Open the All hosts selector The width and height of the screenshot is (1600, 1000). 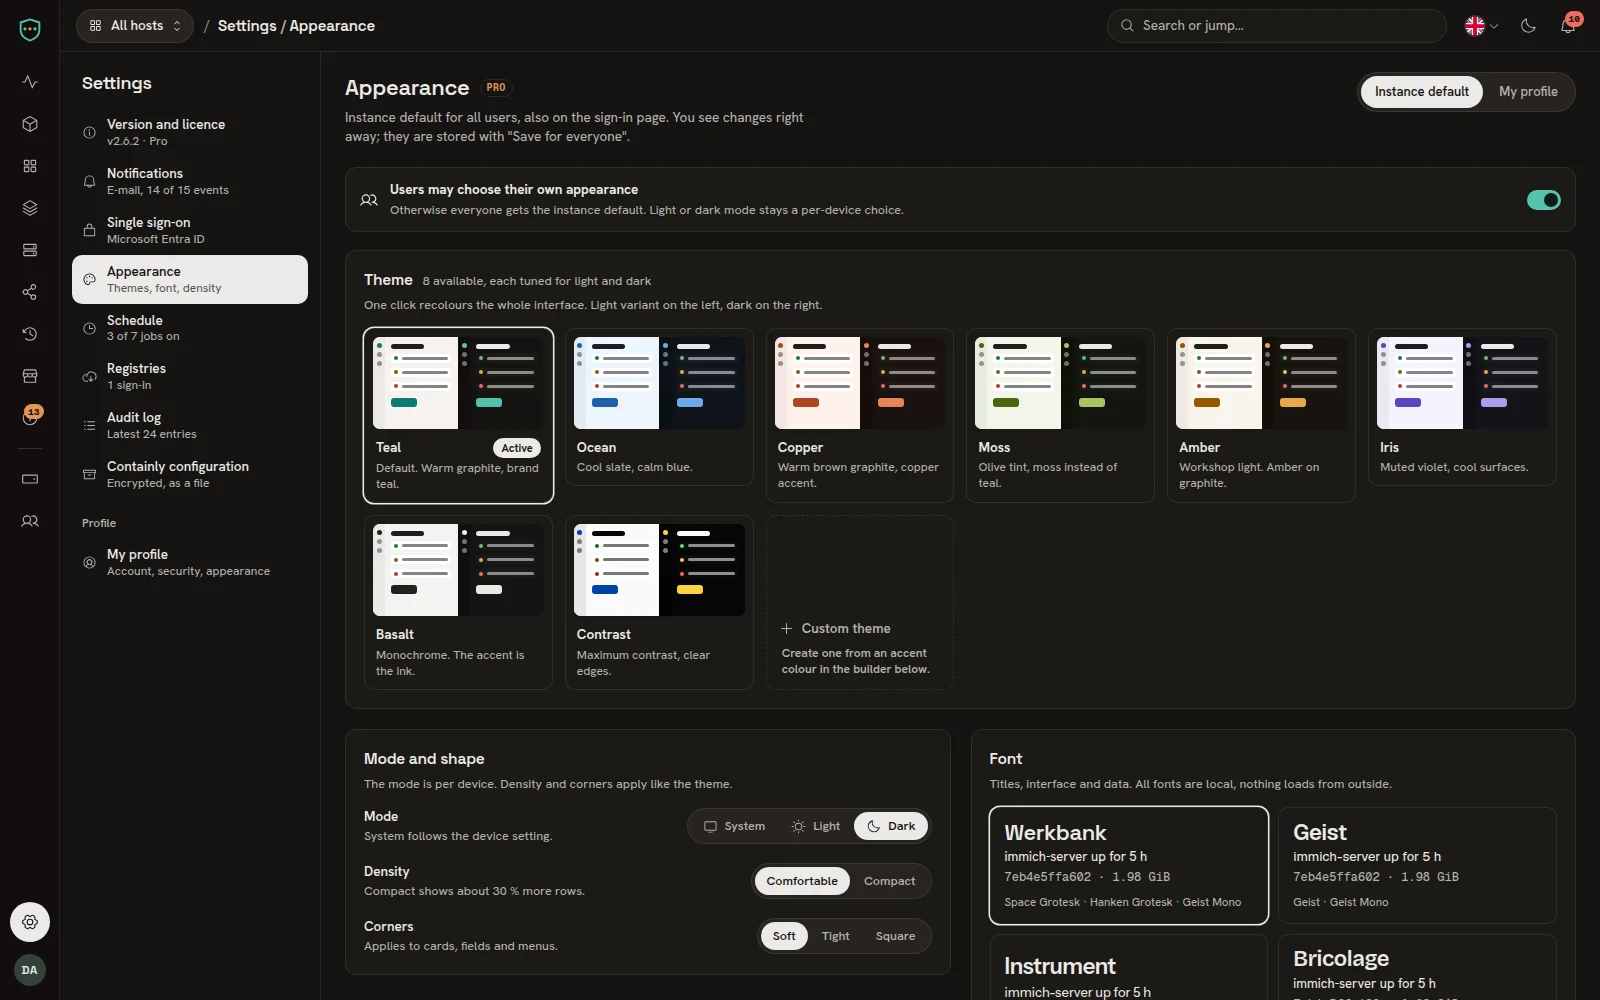[x=135, y=26]
